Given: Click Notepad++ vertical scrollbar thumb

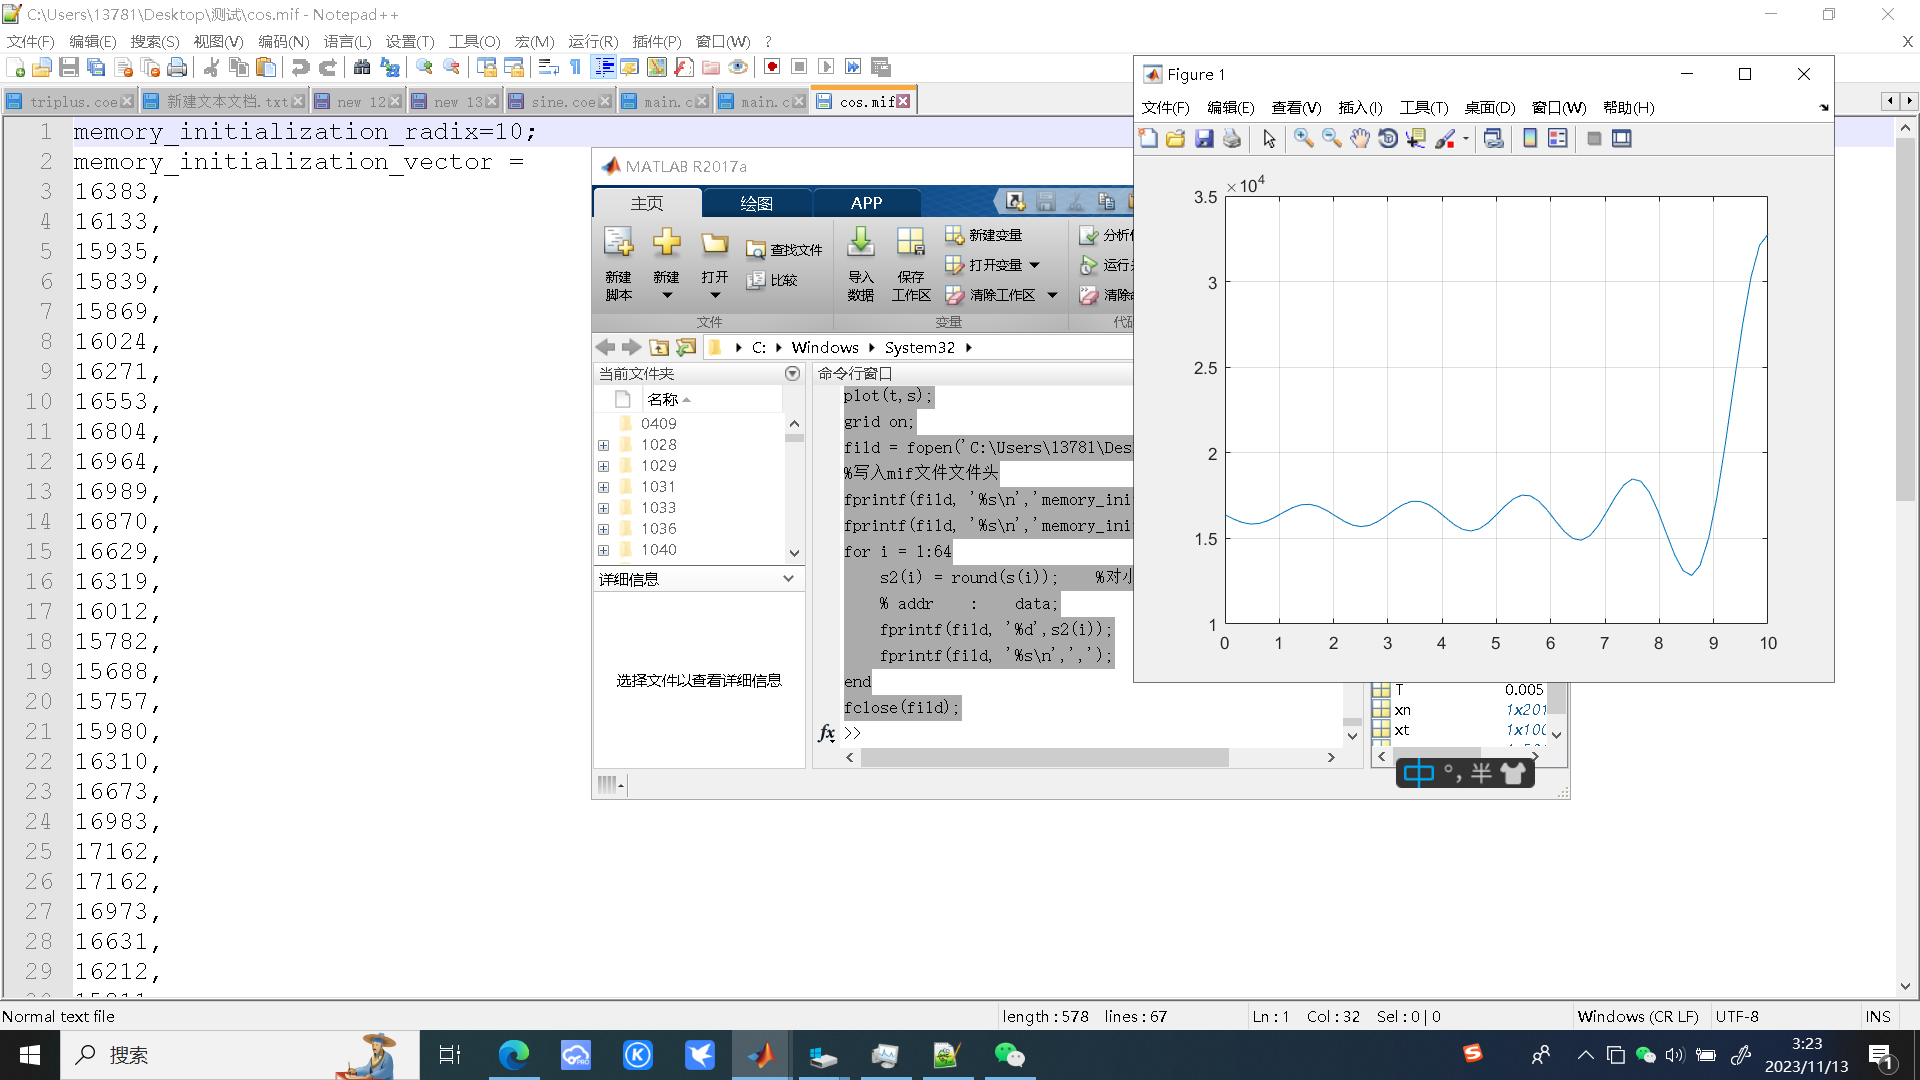Looking at the screenshot, I should click(1905, 320).
